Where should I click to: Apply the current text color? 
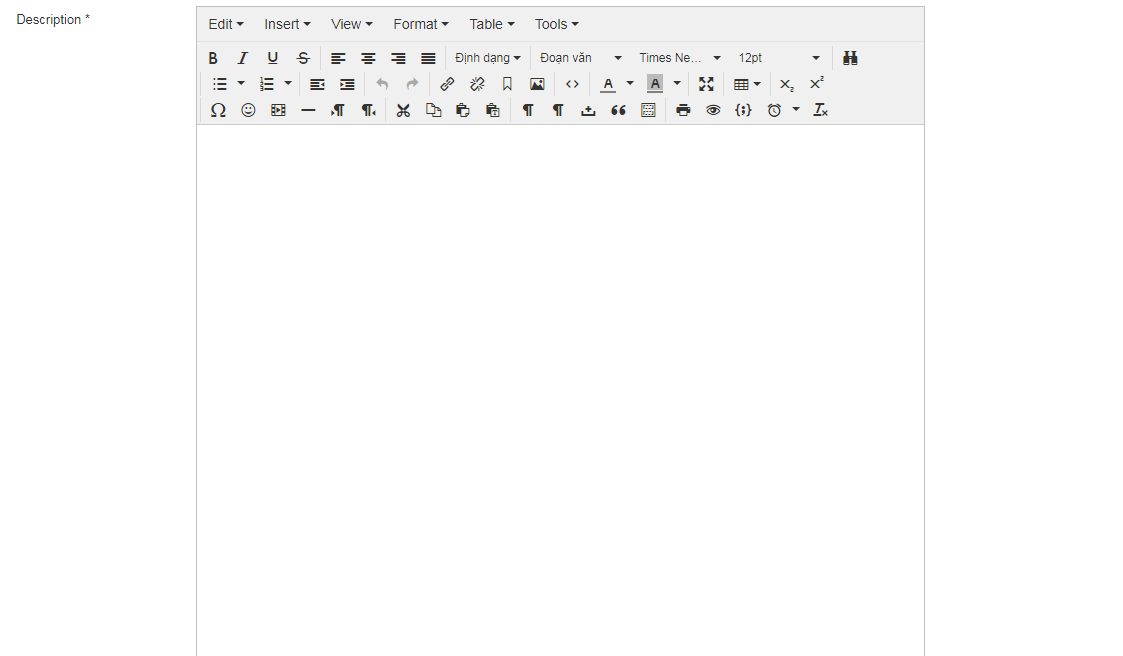[608, 85]
